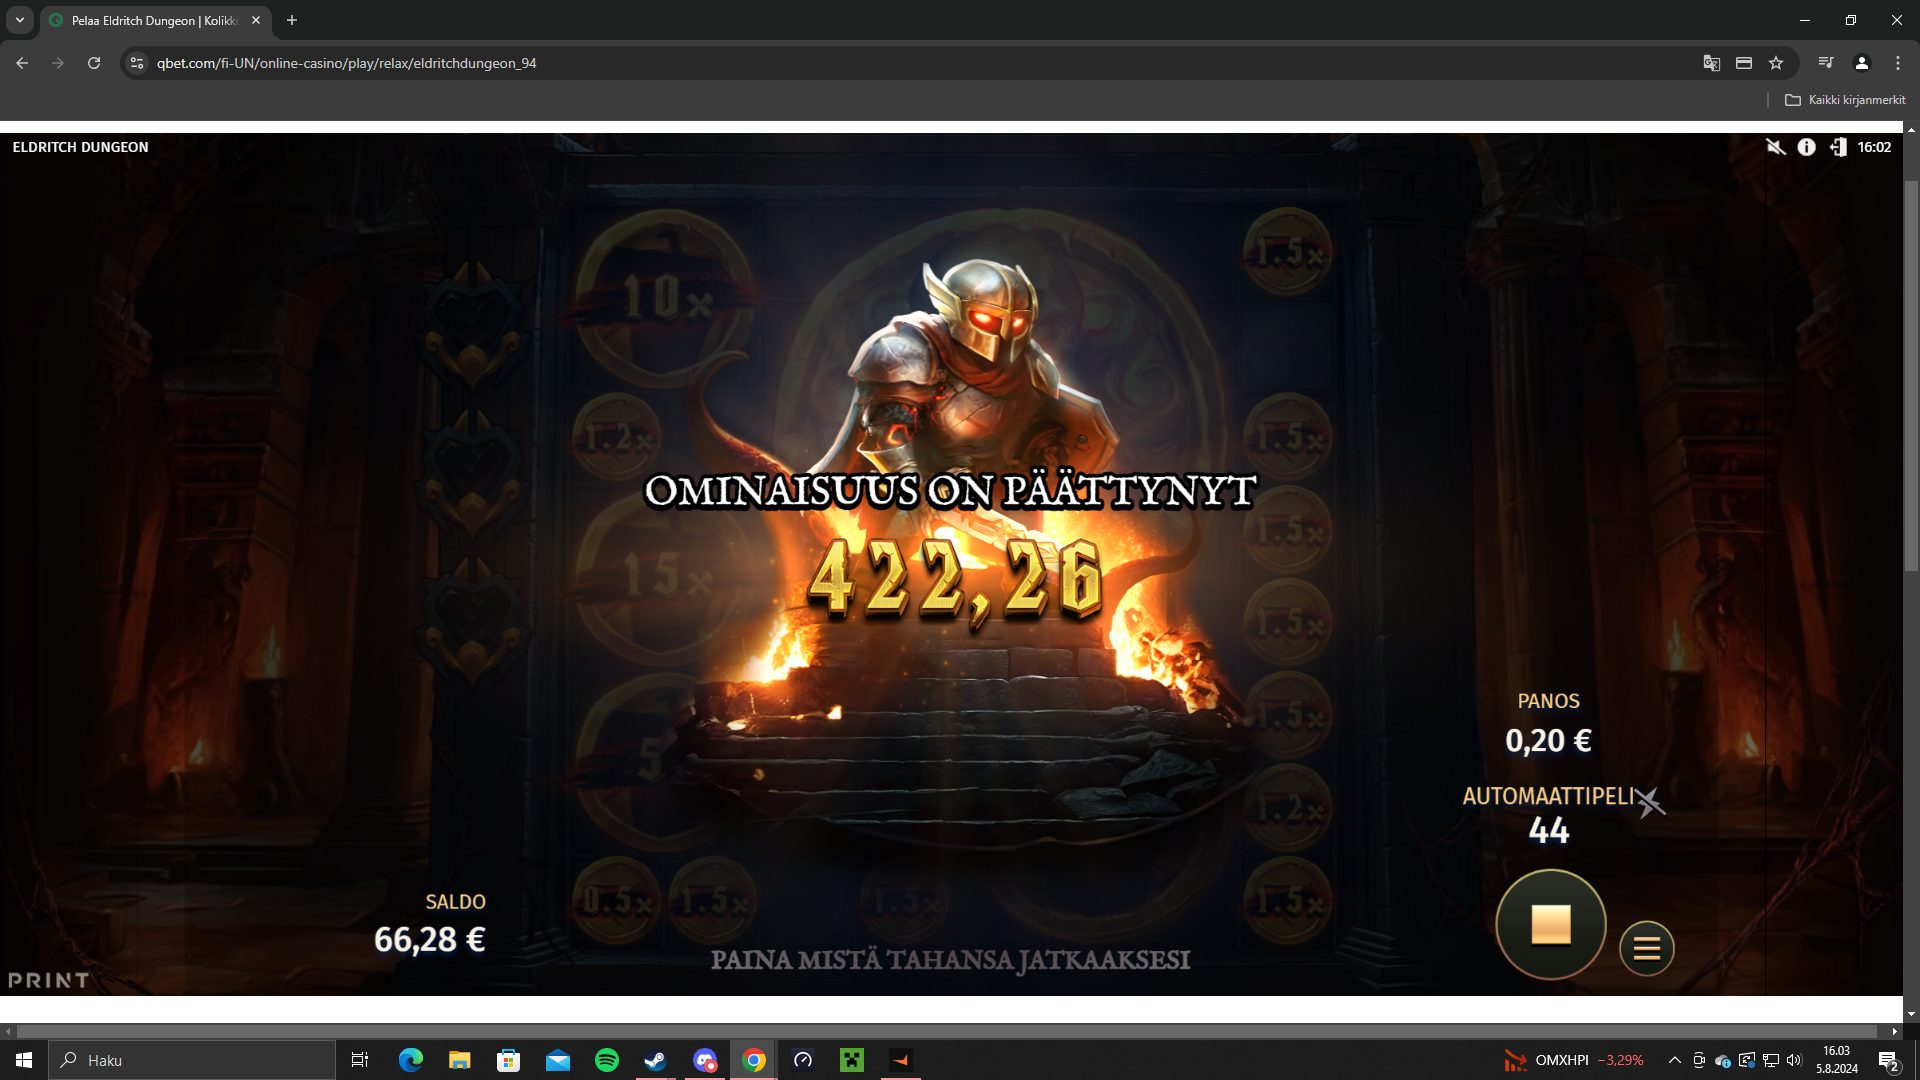Screen dimensions: 1920x1080
Task: Open saved payment methods icon
Action: tap(1743, 63)
